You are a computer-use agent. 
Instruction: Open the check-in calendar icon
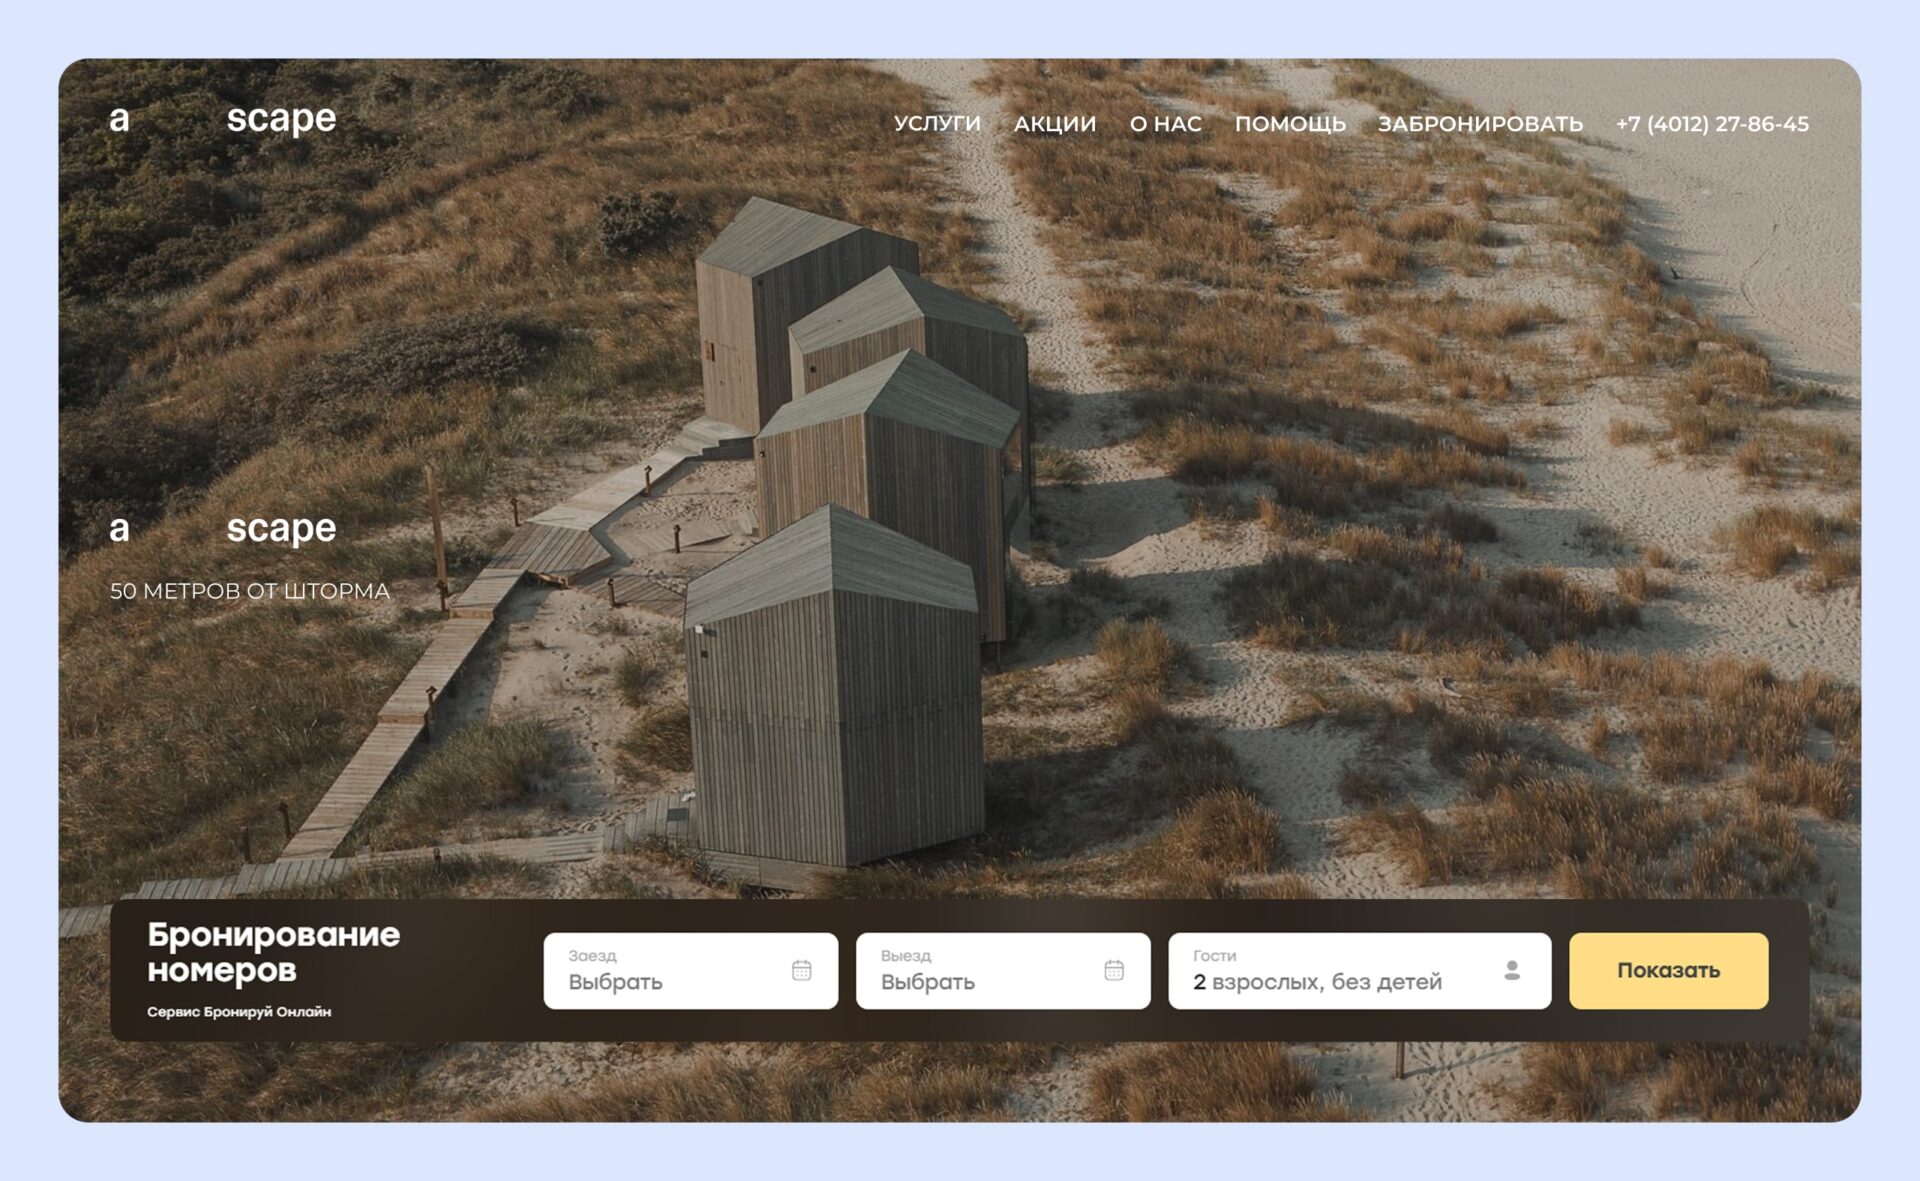801,970
